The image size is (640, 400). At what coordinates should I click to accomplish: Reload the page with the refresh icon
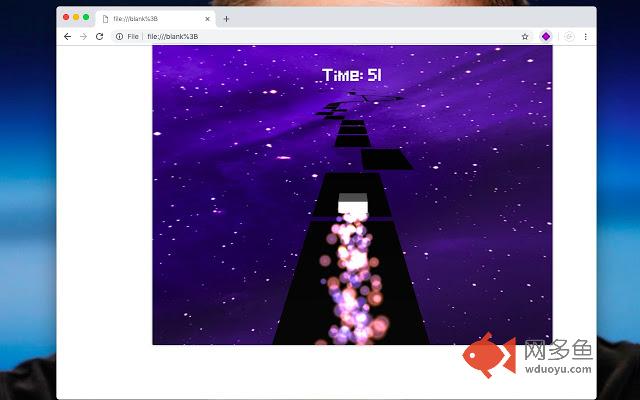coord(99,37)
